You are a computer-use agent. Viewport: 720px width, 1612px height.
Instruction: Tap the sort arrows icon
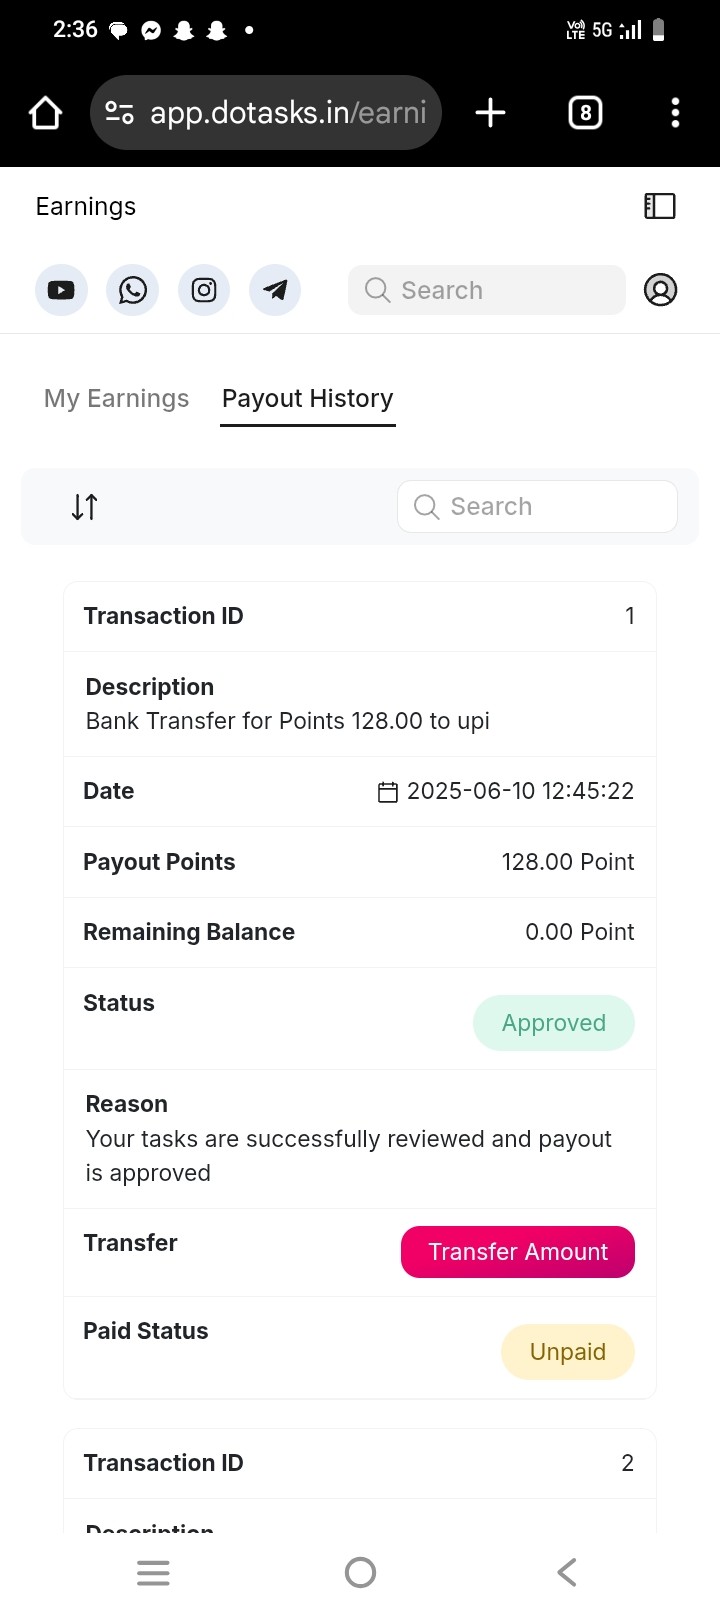[85, 507]
